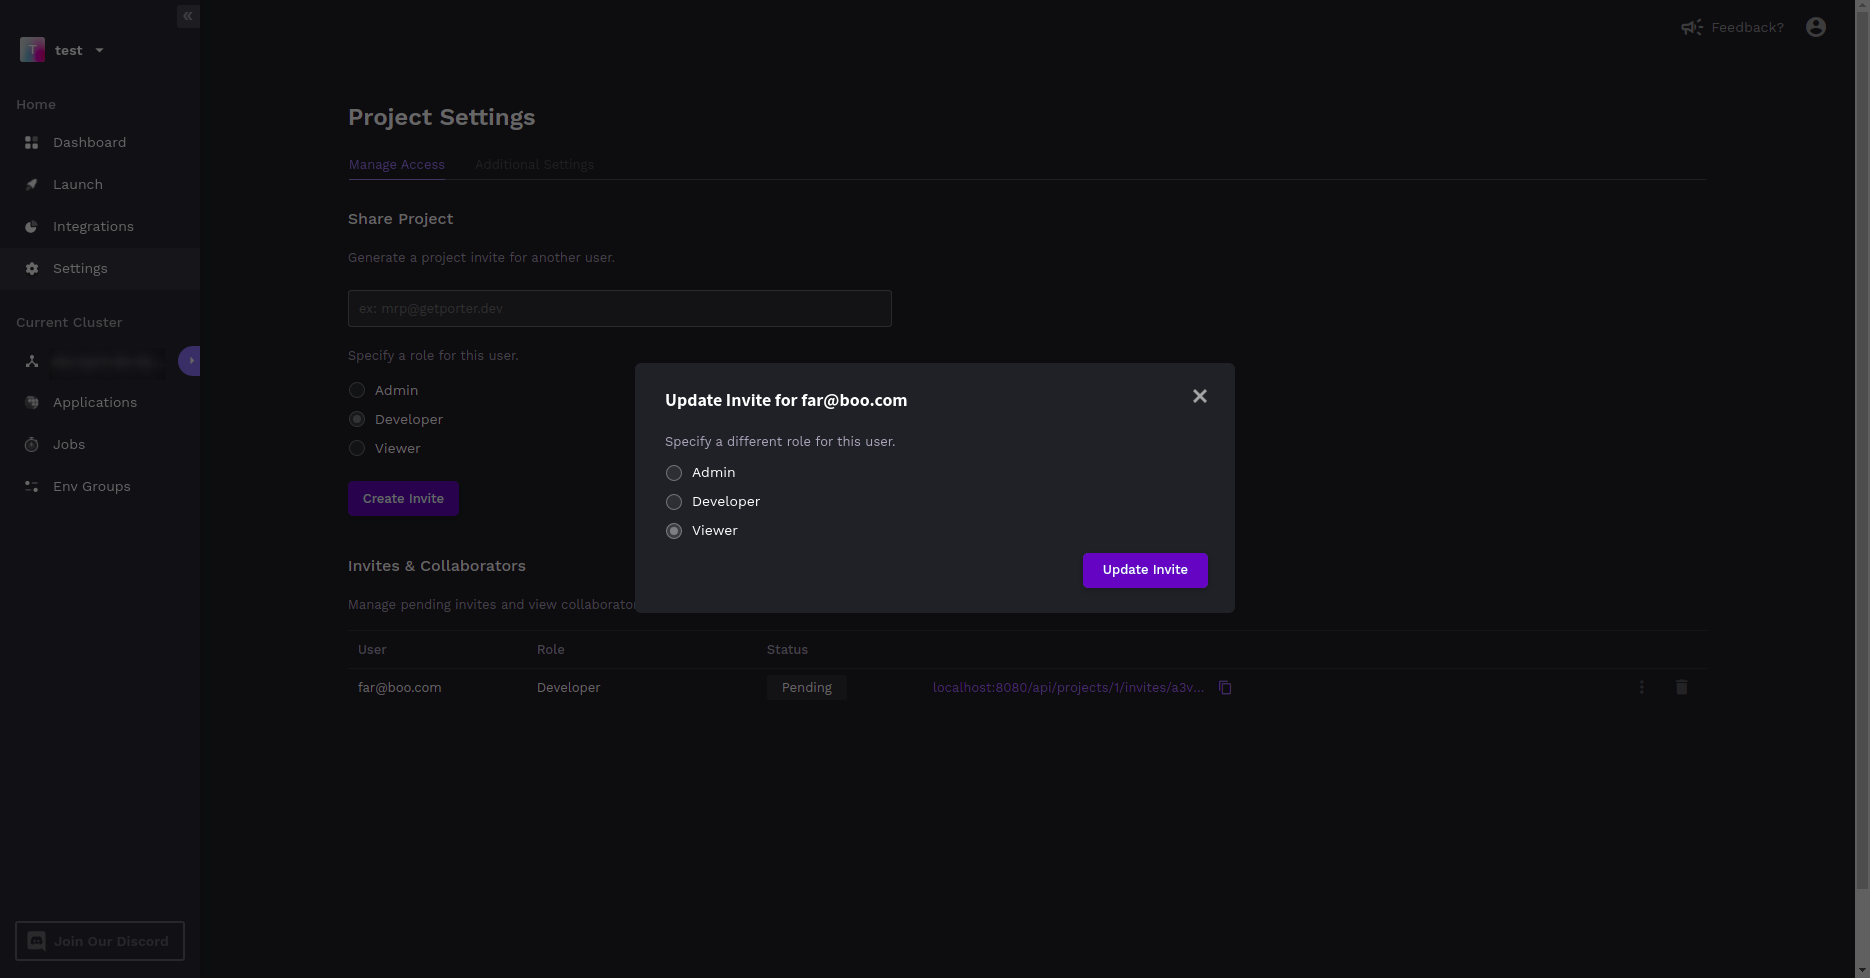Expand the current cluster arrow button
This screenshot has width=1870, height=978.
pyautogui.click(x=190, y=361)
